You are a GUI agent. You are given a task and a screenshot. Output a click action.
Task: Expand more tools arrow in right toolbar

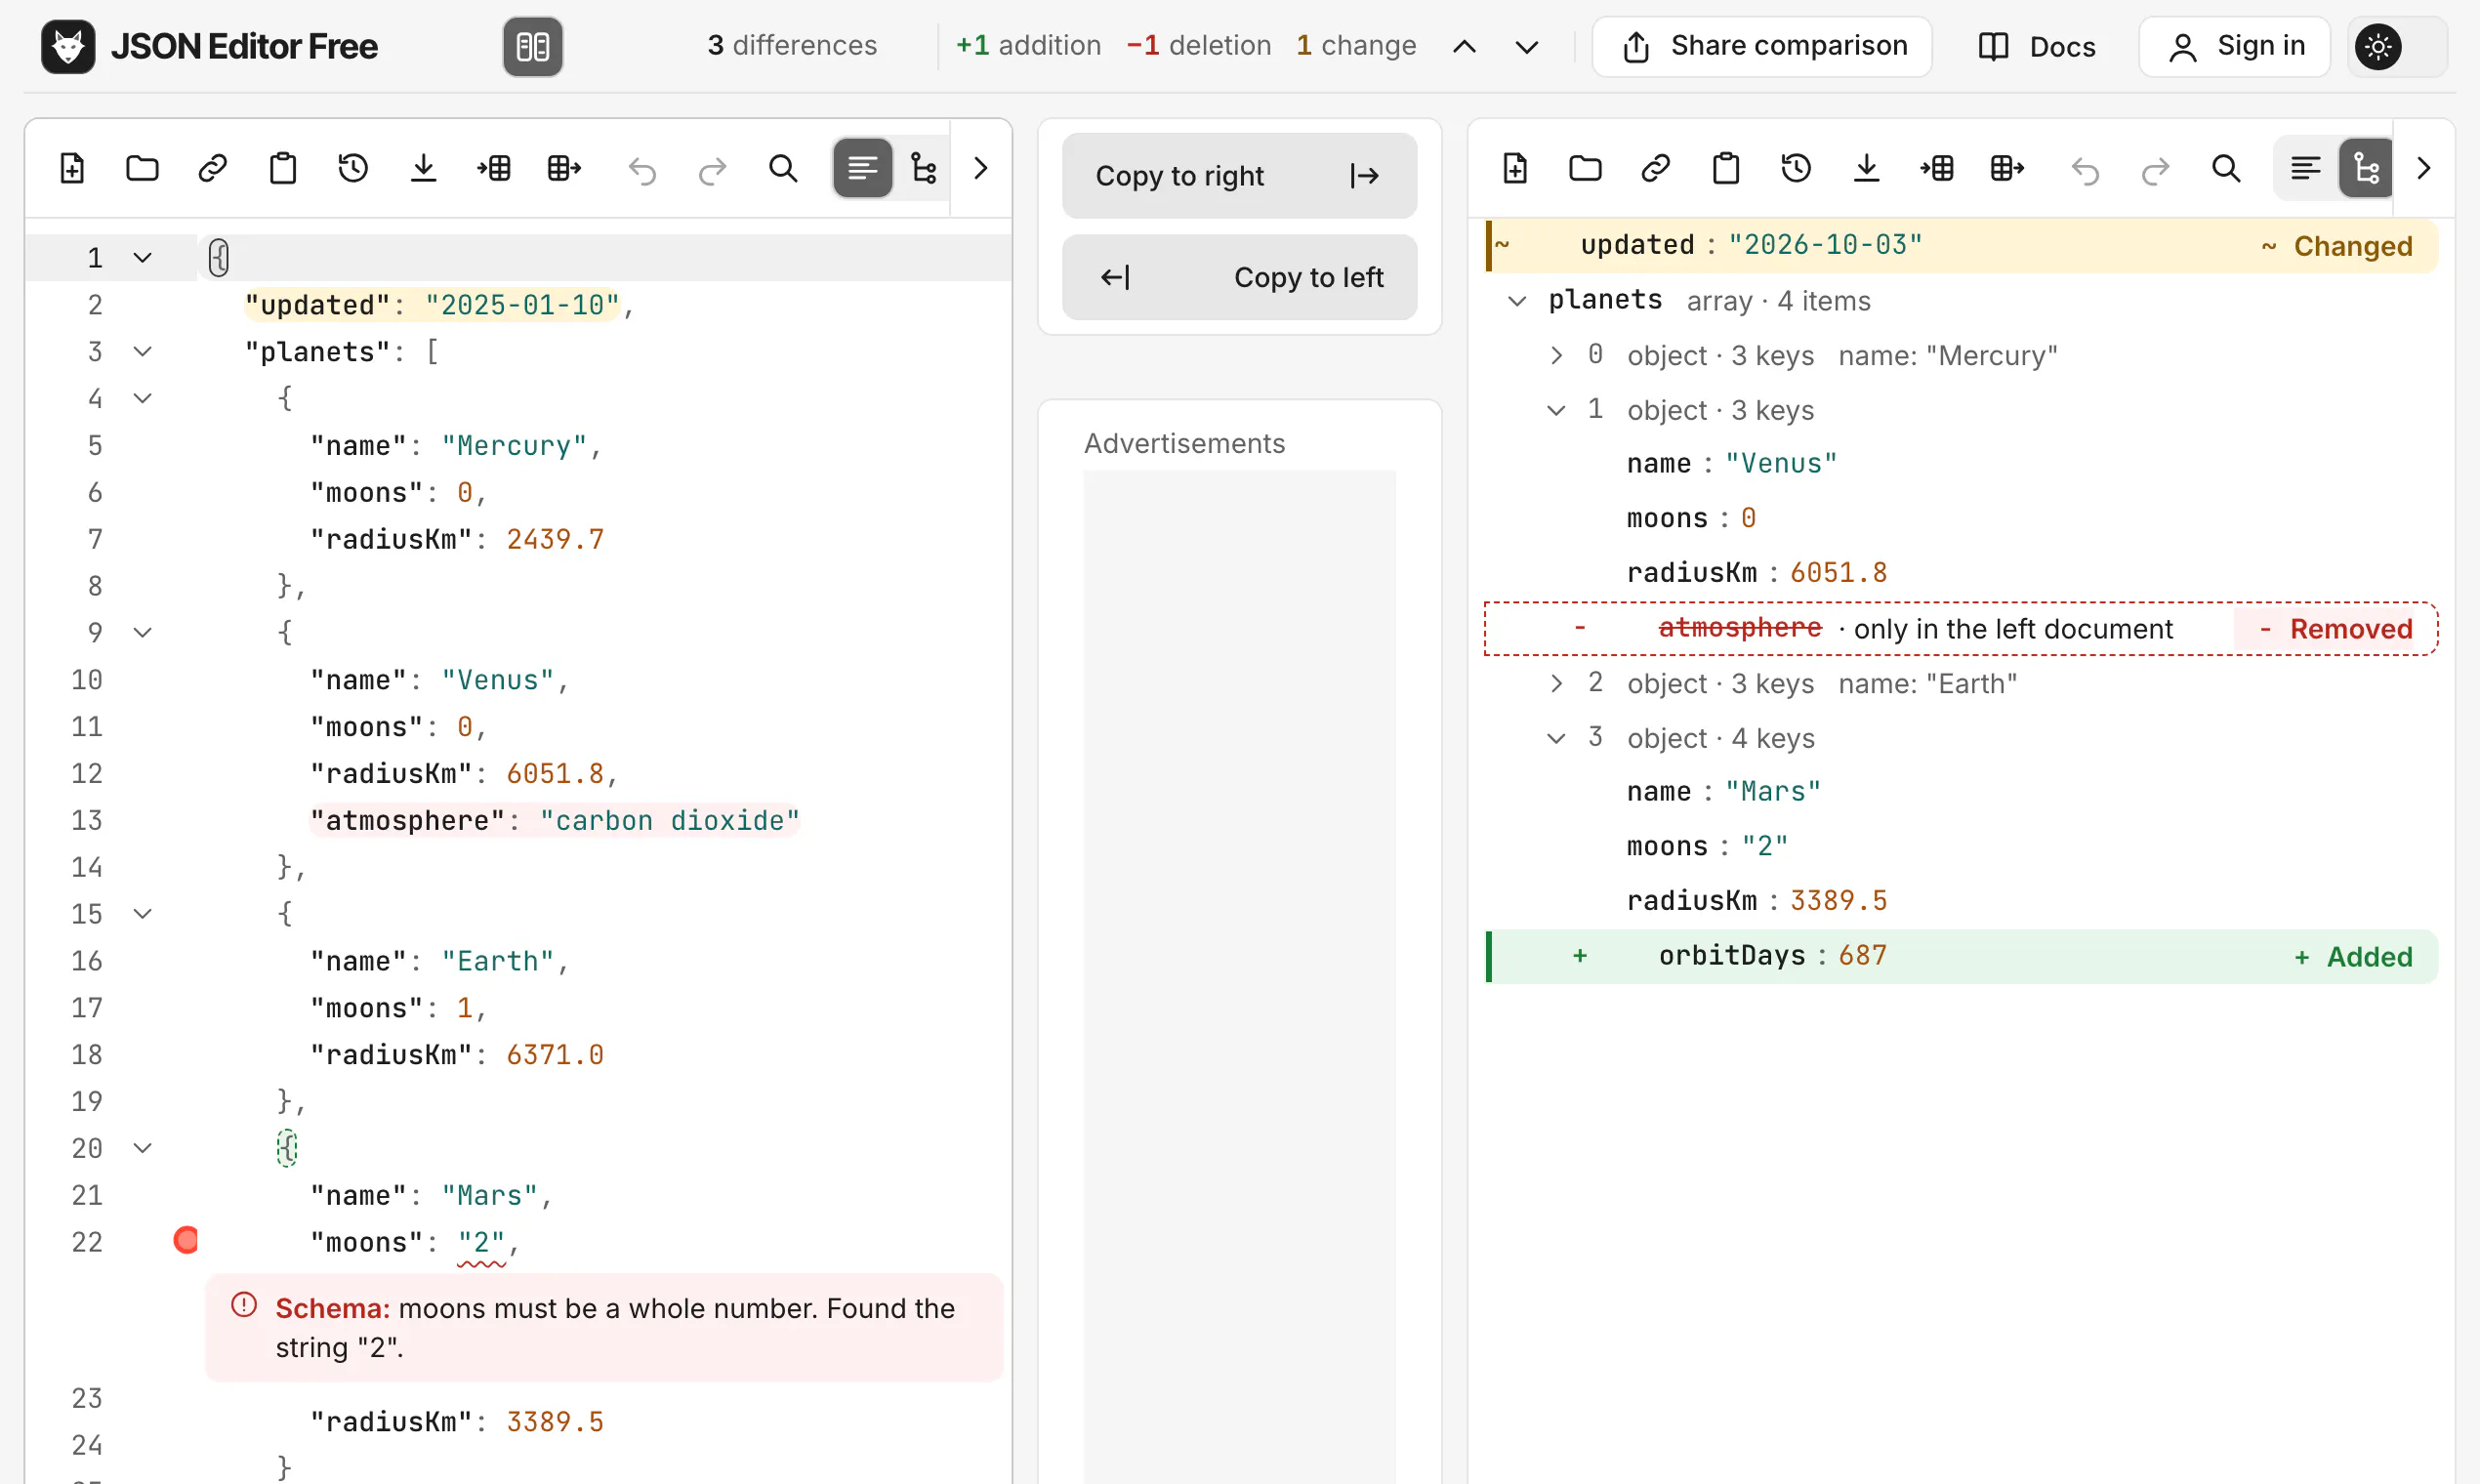click(x=2424, y=168)
